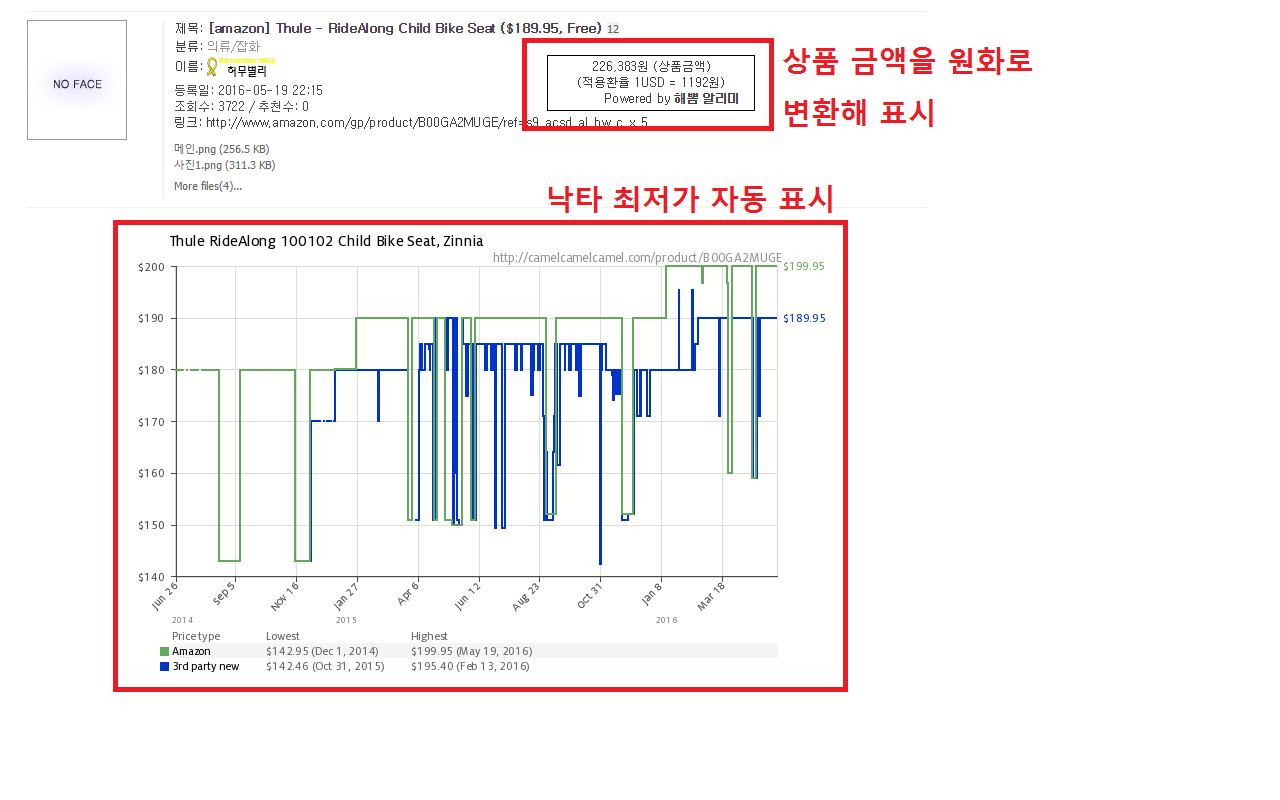1280x800 pixels.
Task: Click the exchange rate text 1USD = 1192원
Action: click(x=677, y=82)
